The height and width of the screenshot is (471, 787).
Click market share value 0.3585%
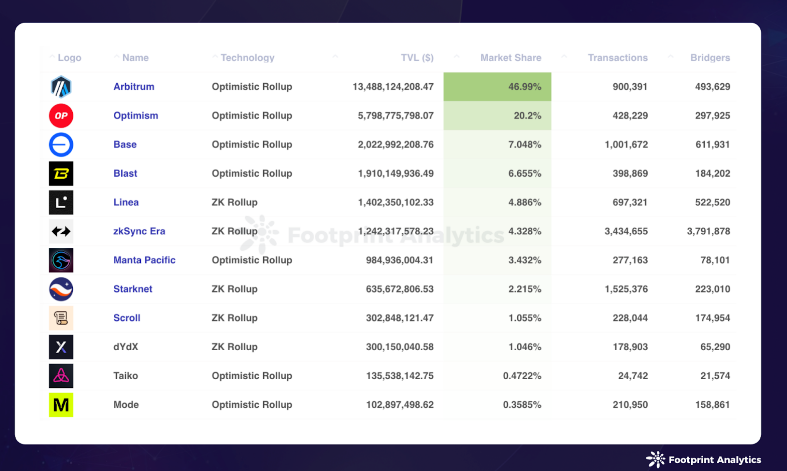[522, 405]
